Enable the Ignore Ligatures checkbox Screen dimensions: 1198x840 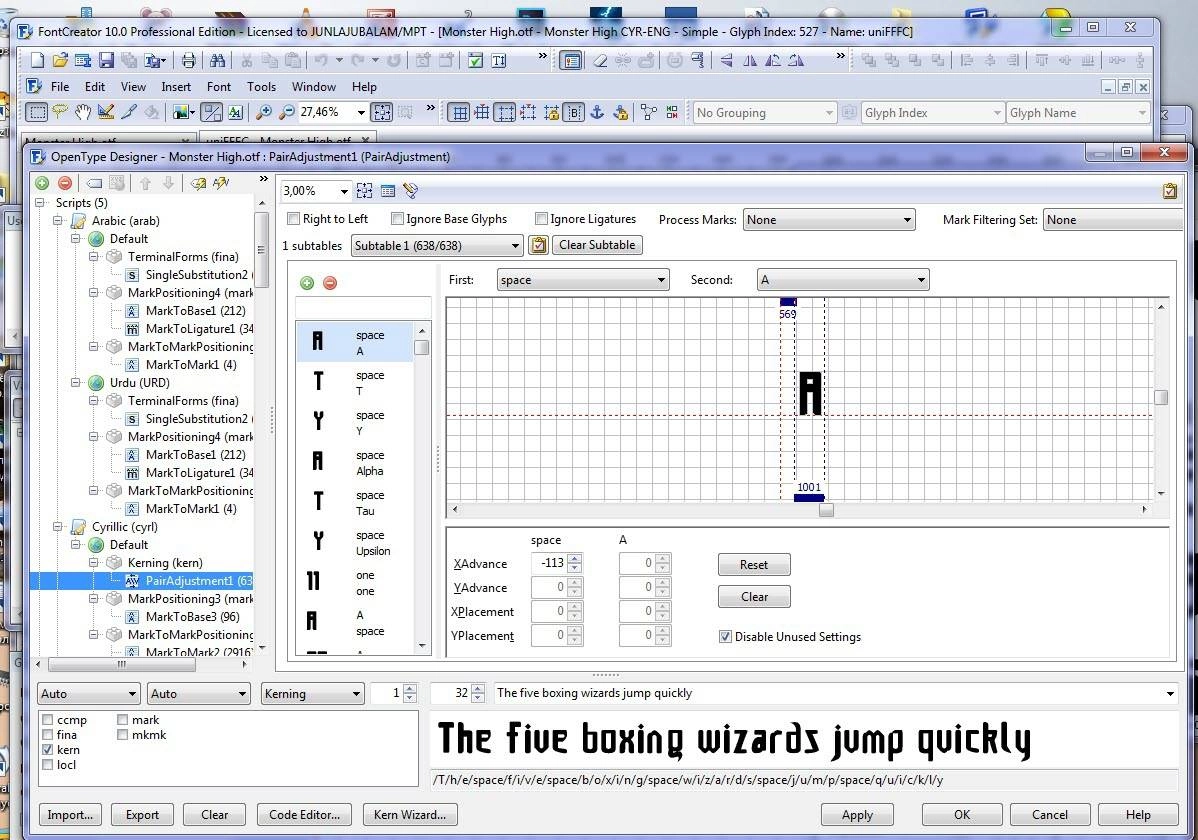[541, 219]
